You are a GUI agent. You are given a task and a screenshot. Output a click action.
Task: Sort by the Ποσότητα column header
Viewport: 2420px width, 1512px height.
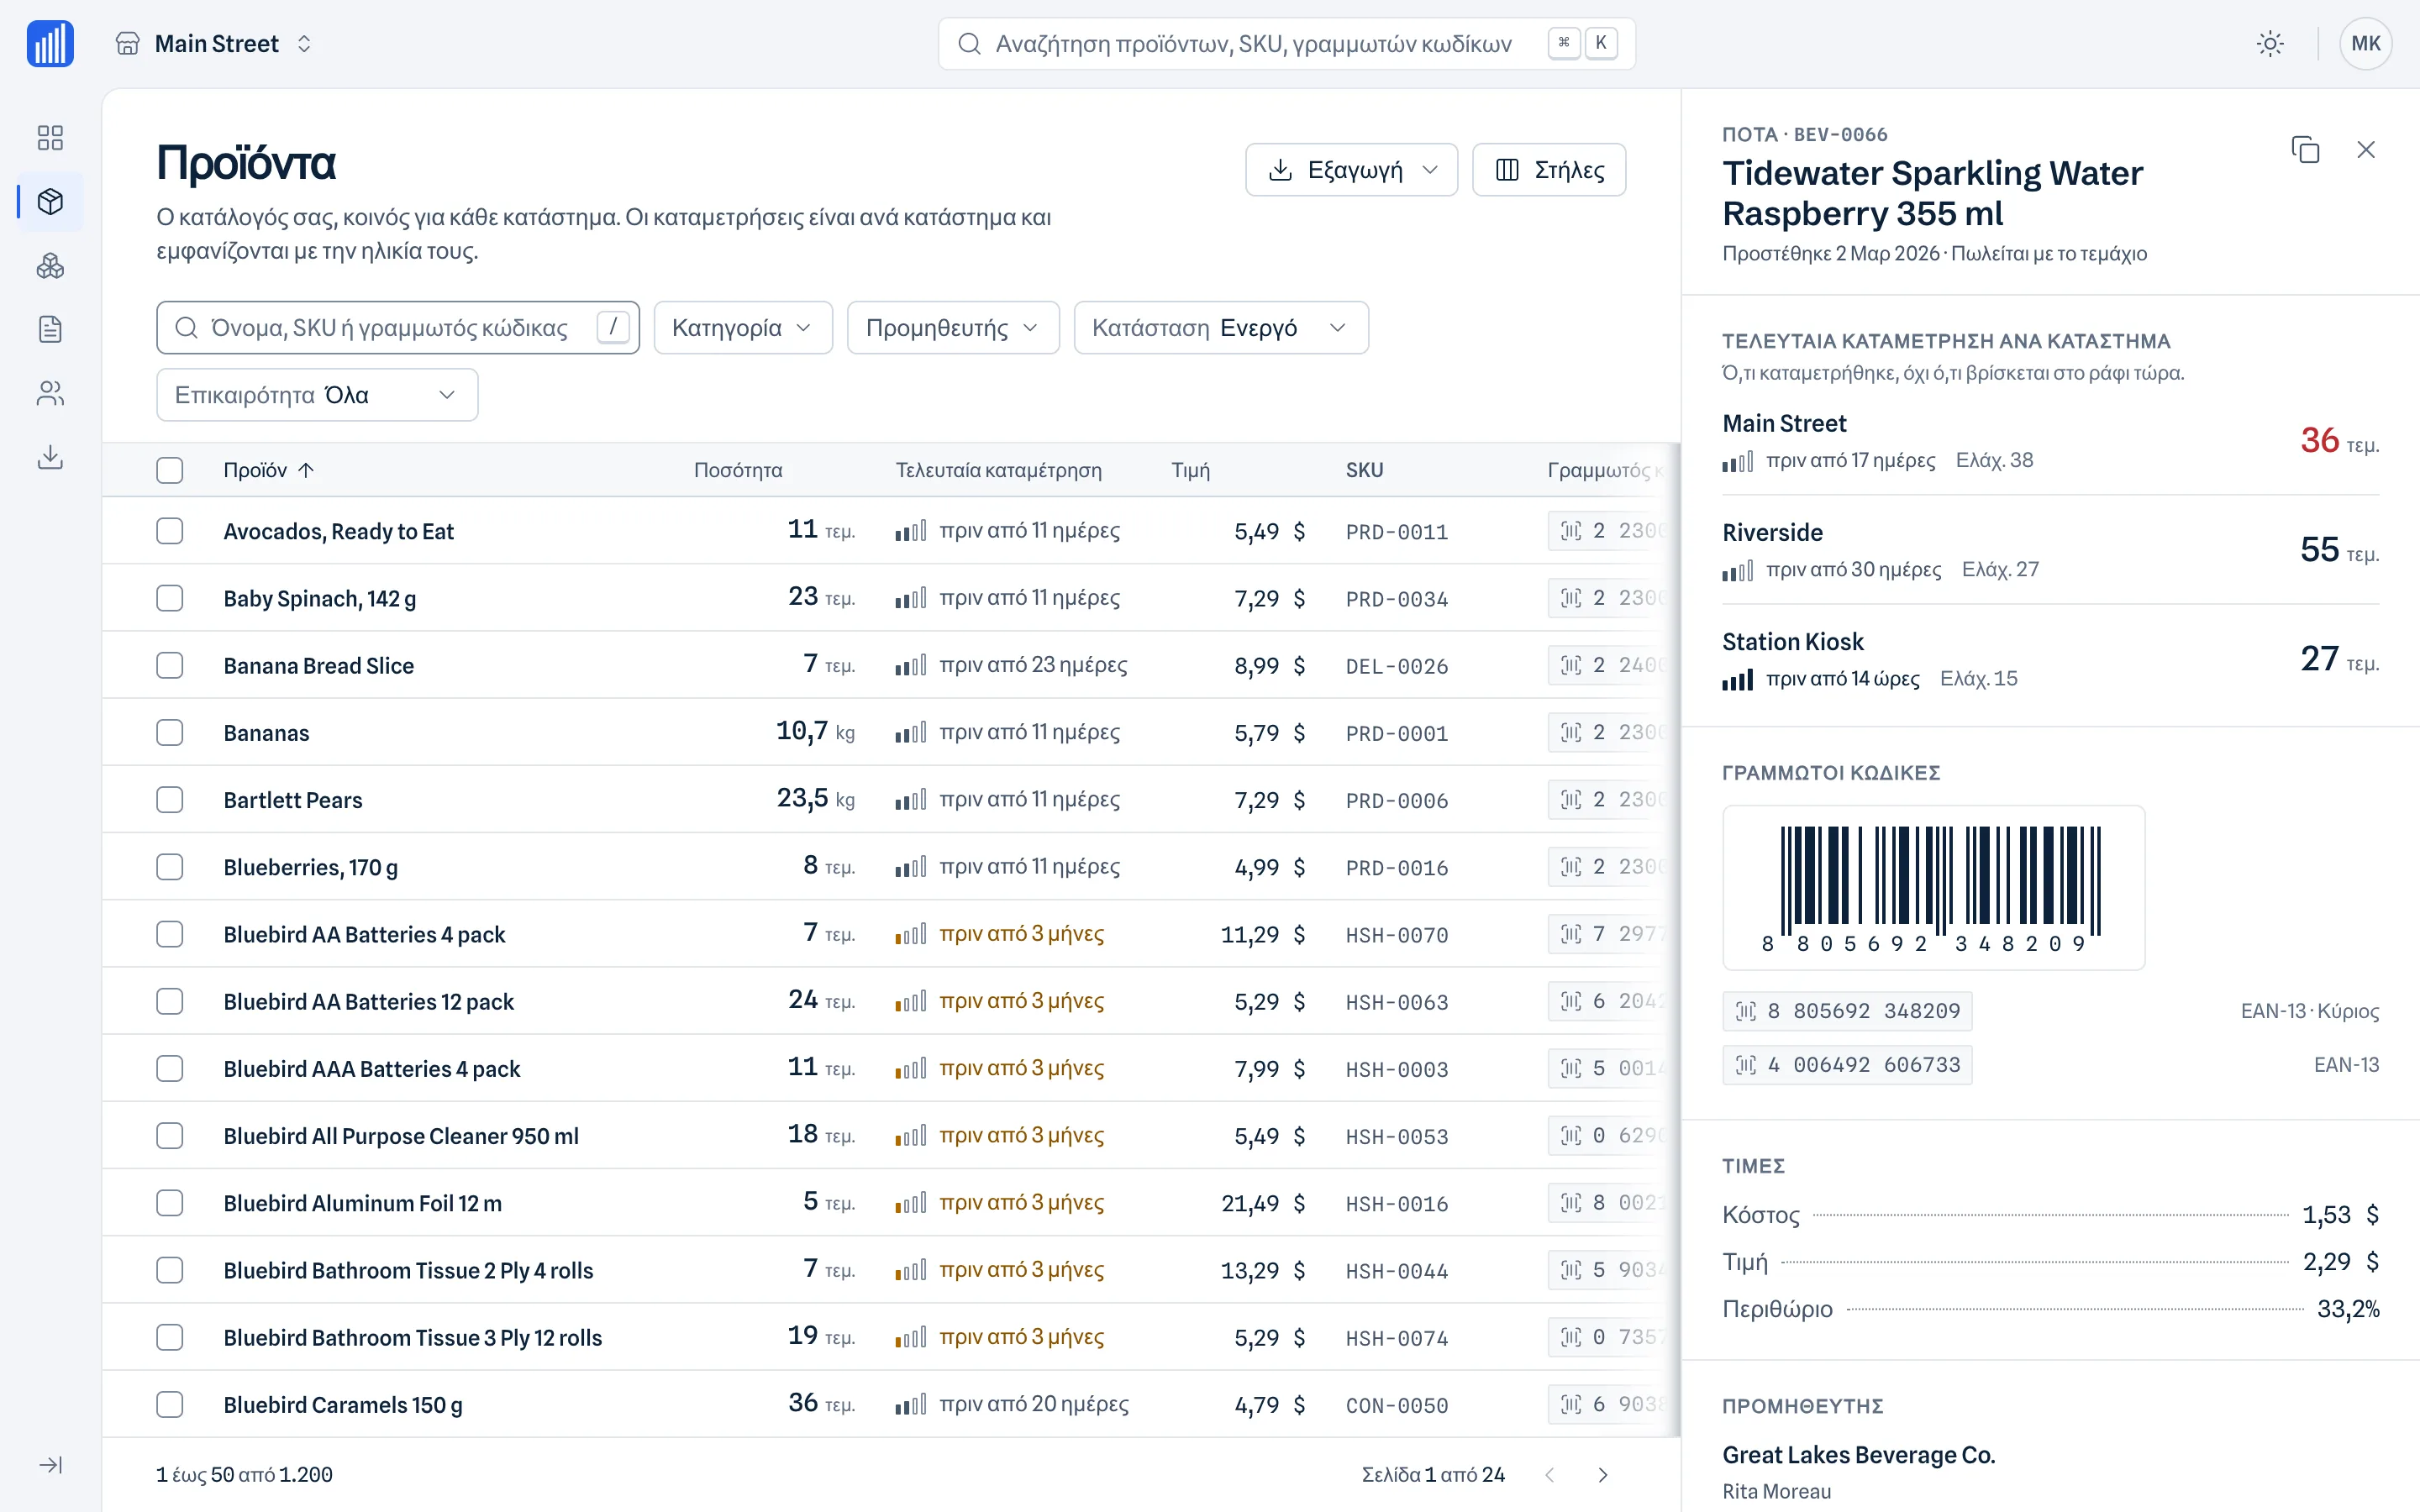point(738,470)
